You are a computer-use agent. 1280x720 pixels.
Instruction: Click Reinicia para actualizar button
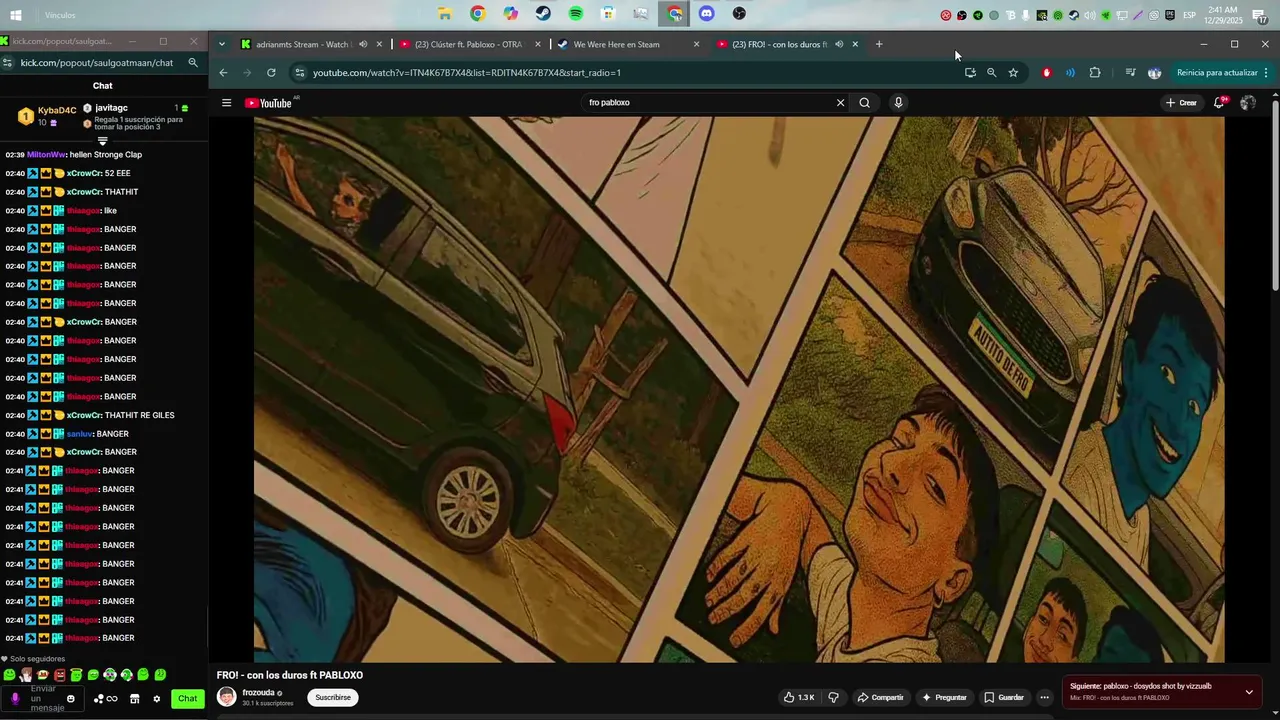pos(1217,72)
